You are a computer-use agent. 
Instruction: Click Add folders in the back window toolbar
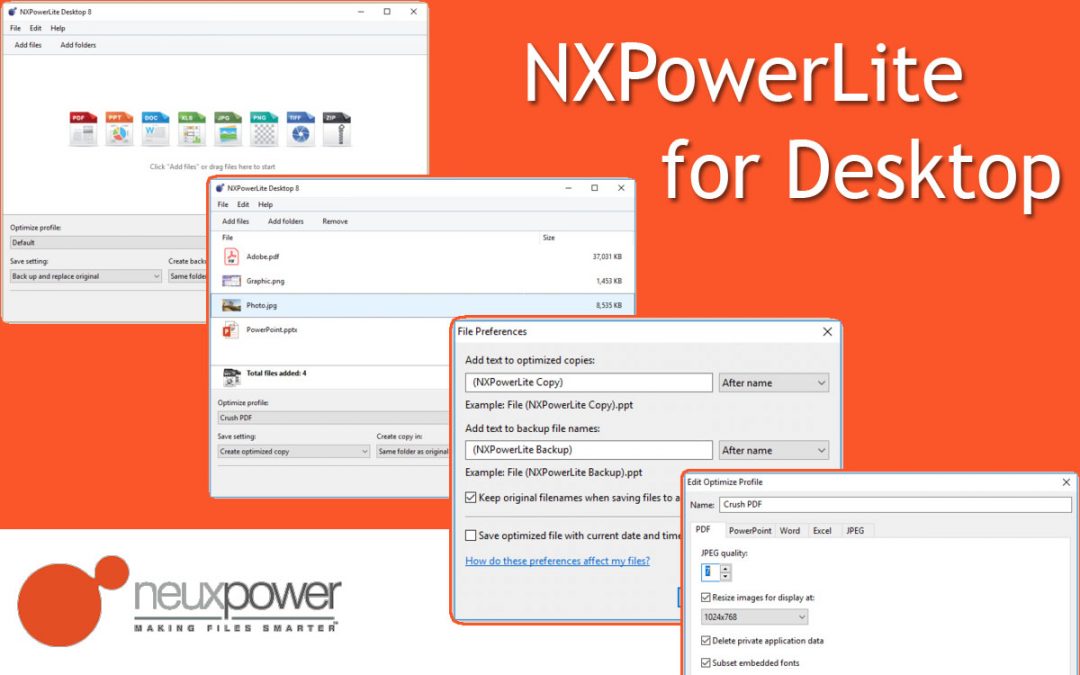[x=79, y=45]
